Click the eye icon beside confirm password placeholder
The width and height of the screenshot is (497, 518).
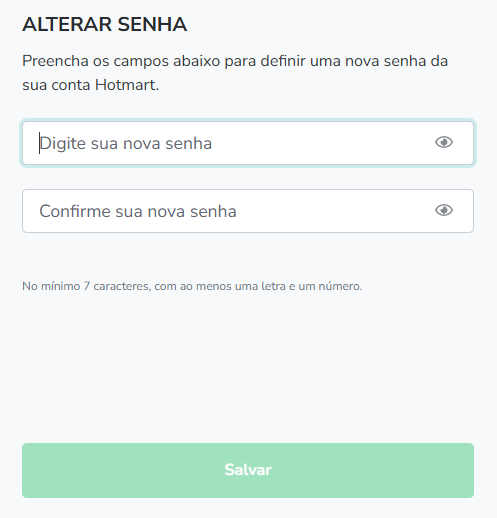tap(444, 210)
